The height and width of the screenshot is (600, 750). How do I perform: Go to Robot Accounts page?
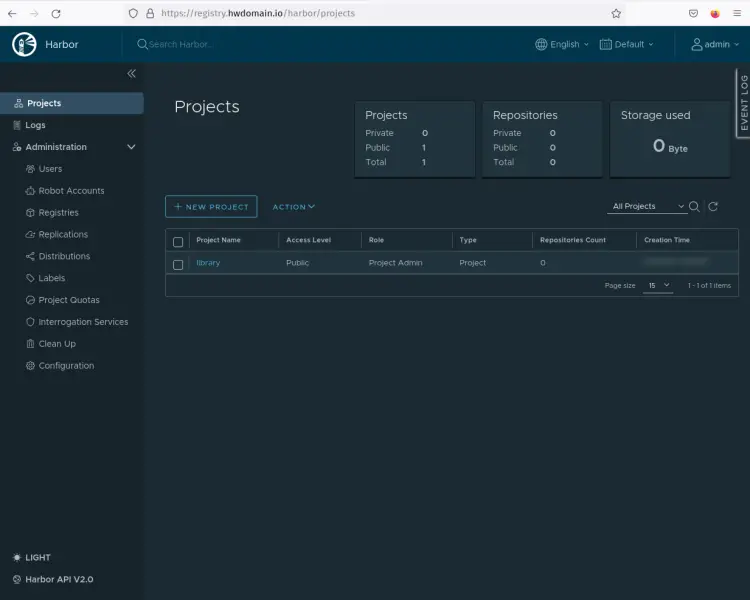(71, 191)
